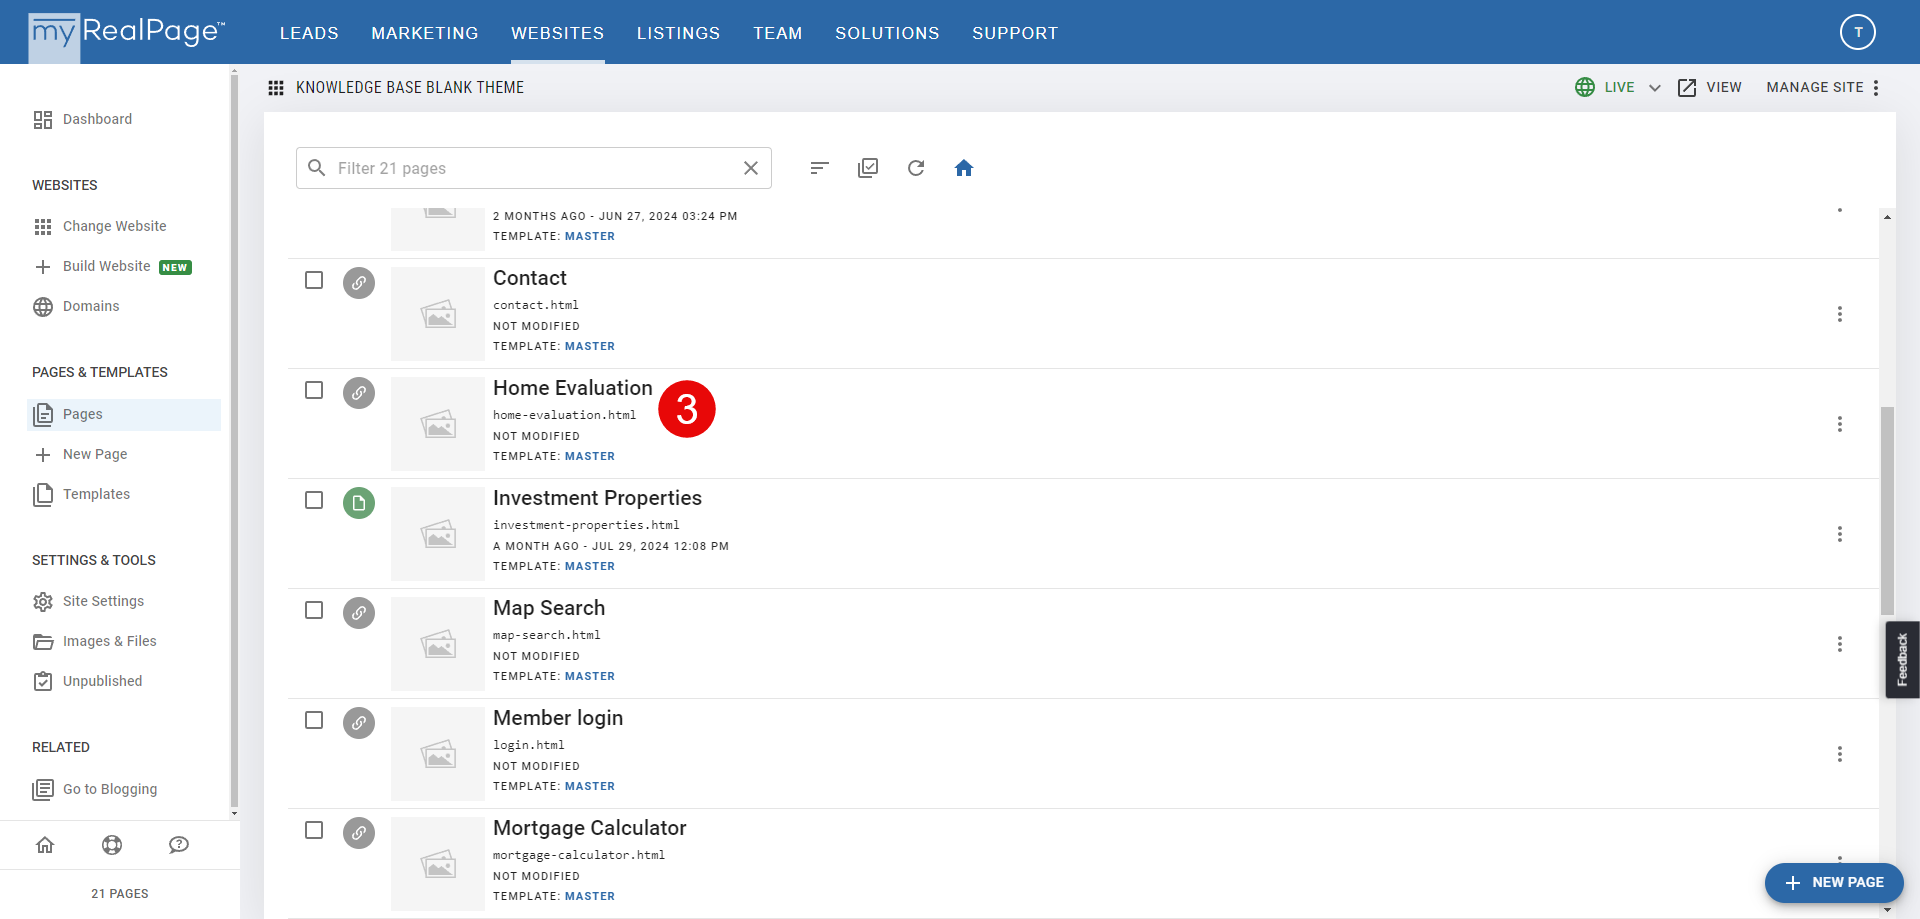Check the checkbox for Home Evaluation
The height and width of the screenshot is (919, 1920).
tap(314, 390)
